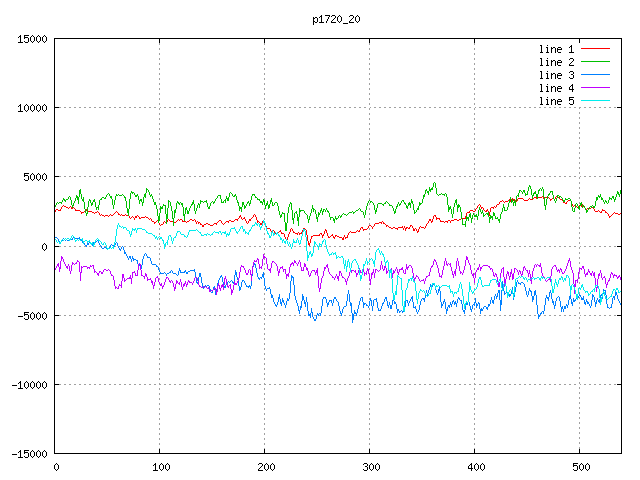Click the -15000 y-axis tick label

click(x=29, y=454)
